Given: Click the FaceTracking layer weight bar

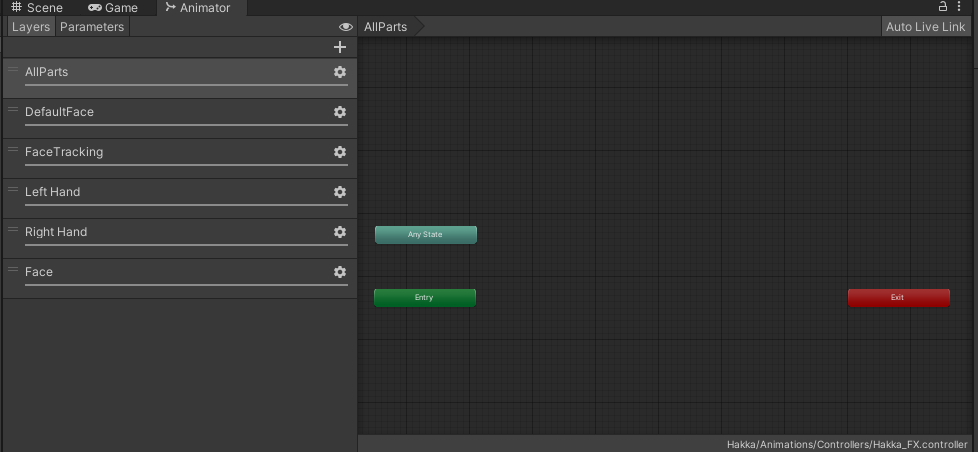Looking at the screenshot, I should pyautogui.click(x=186, y=165).
